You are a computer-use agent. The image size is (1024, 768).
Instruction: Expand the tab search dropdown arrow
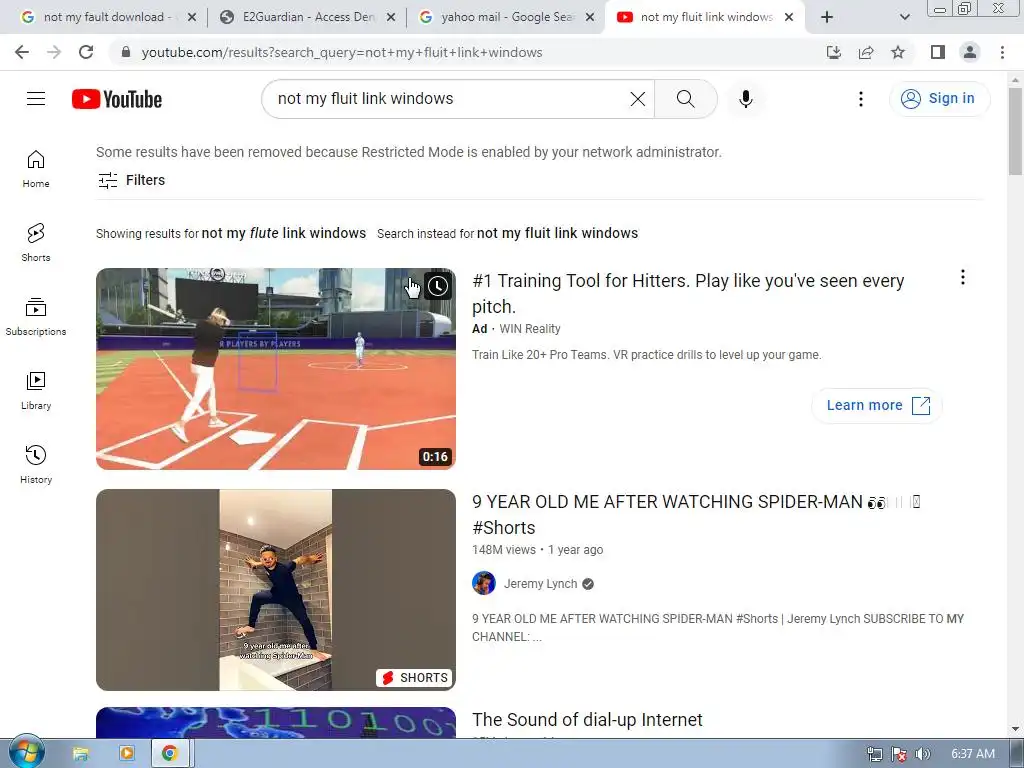coord(904,17)
